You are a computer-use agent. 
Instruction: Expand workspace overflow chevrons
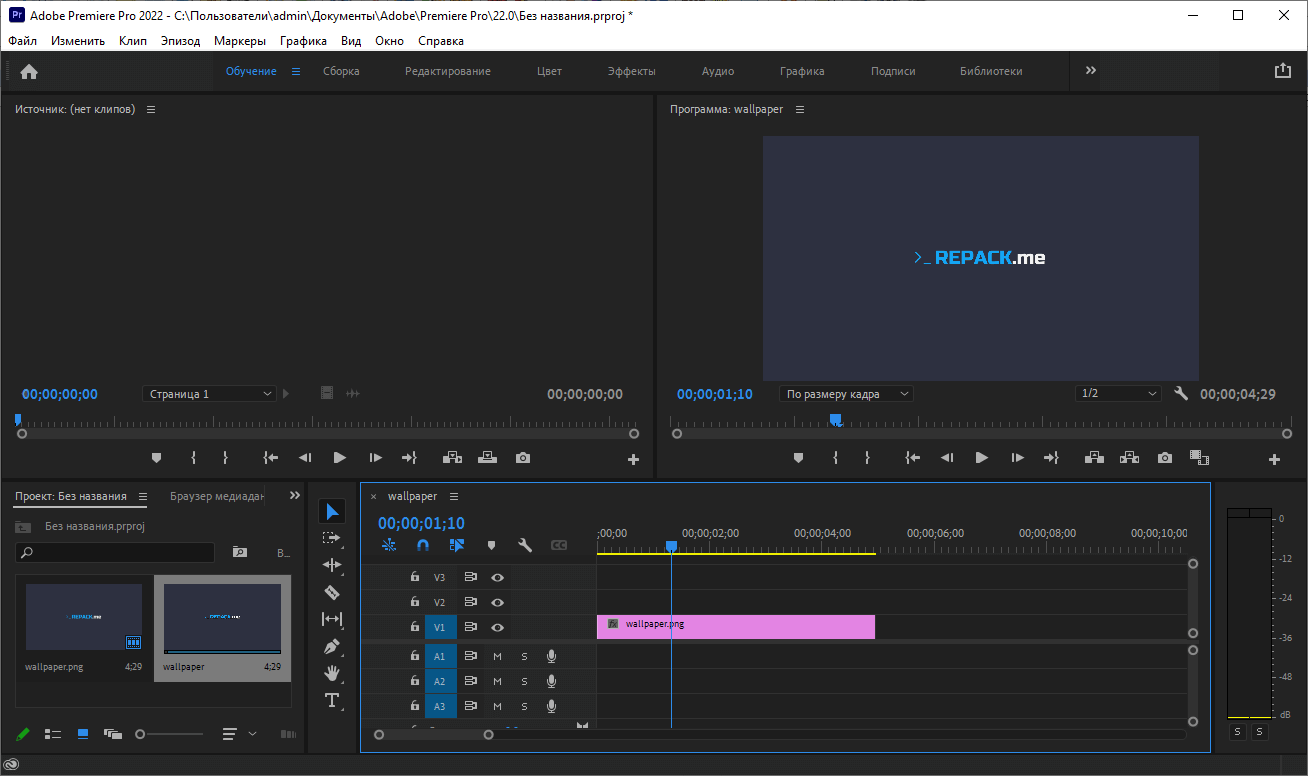coord(1091,70)
